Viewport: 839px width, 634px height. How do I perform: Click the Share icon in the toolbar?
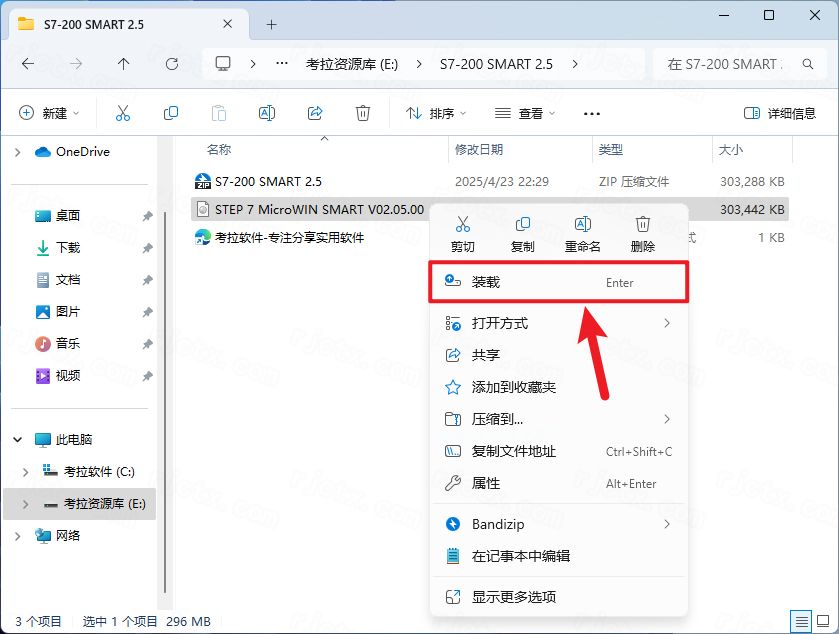coord(315,112)
